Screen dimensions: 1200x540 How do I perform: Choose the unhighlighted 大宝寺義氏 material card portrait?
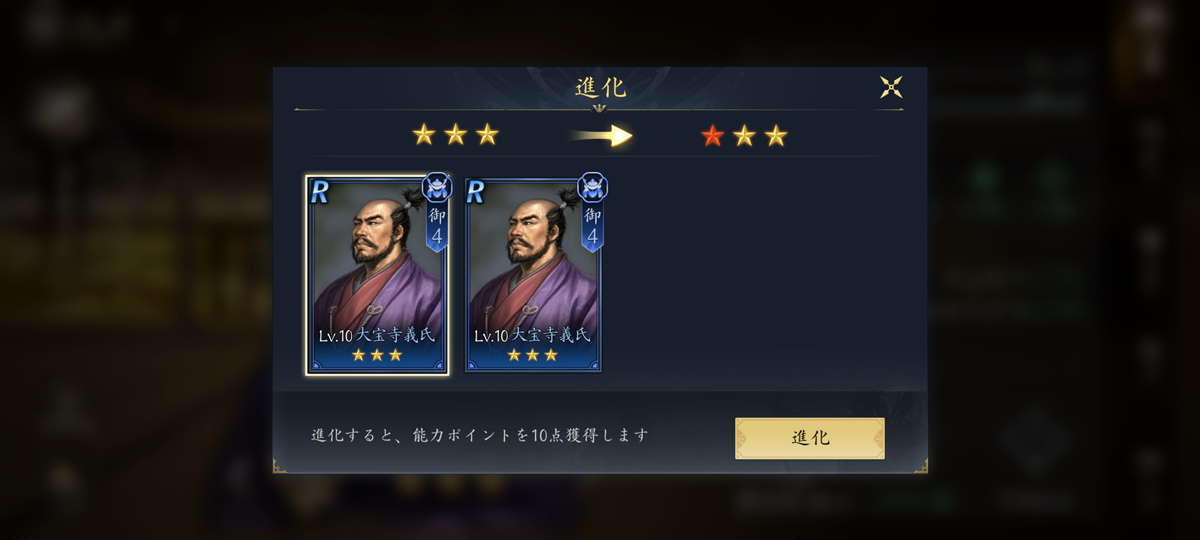[533, 275]
